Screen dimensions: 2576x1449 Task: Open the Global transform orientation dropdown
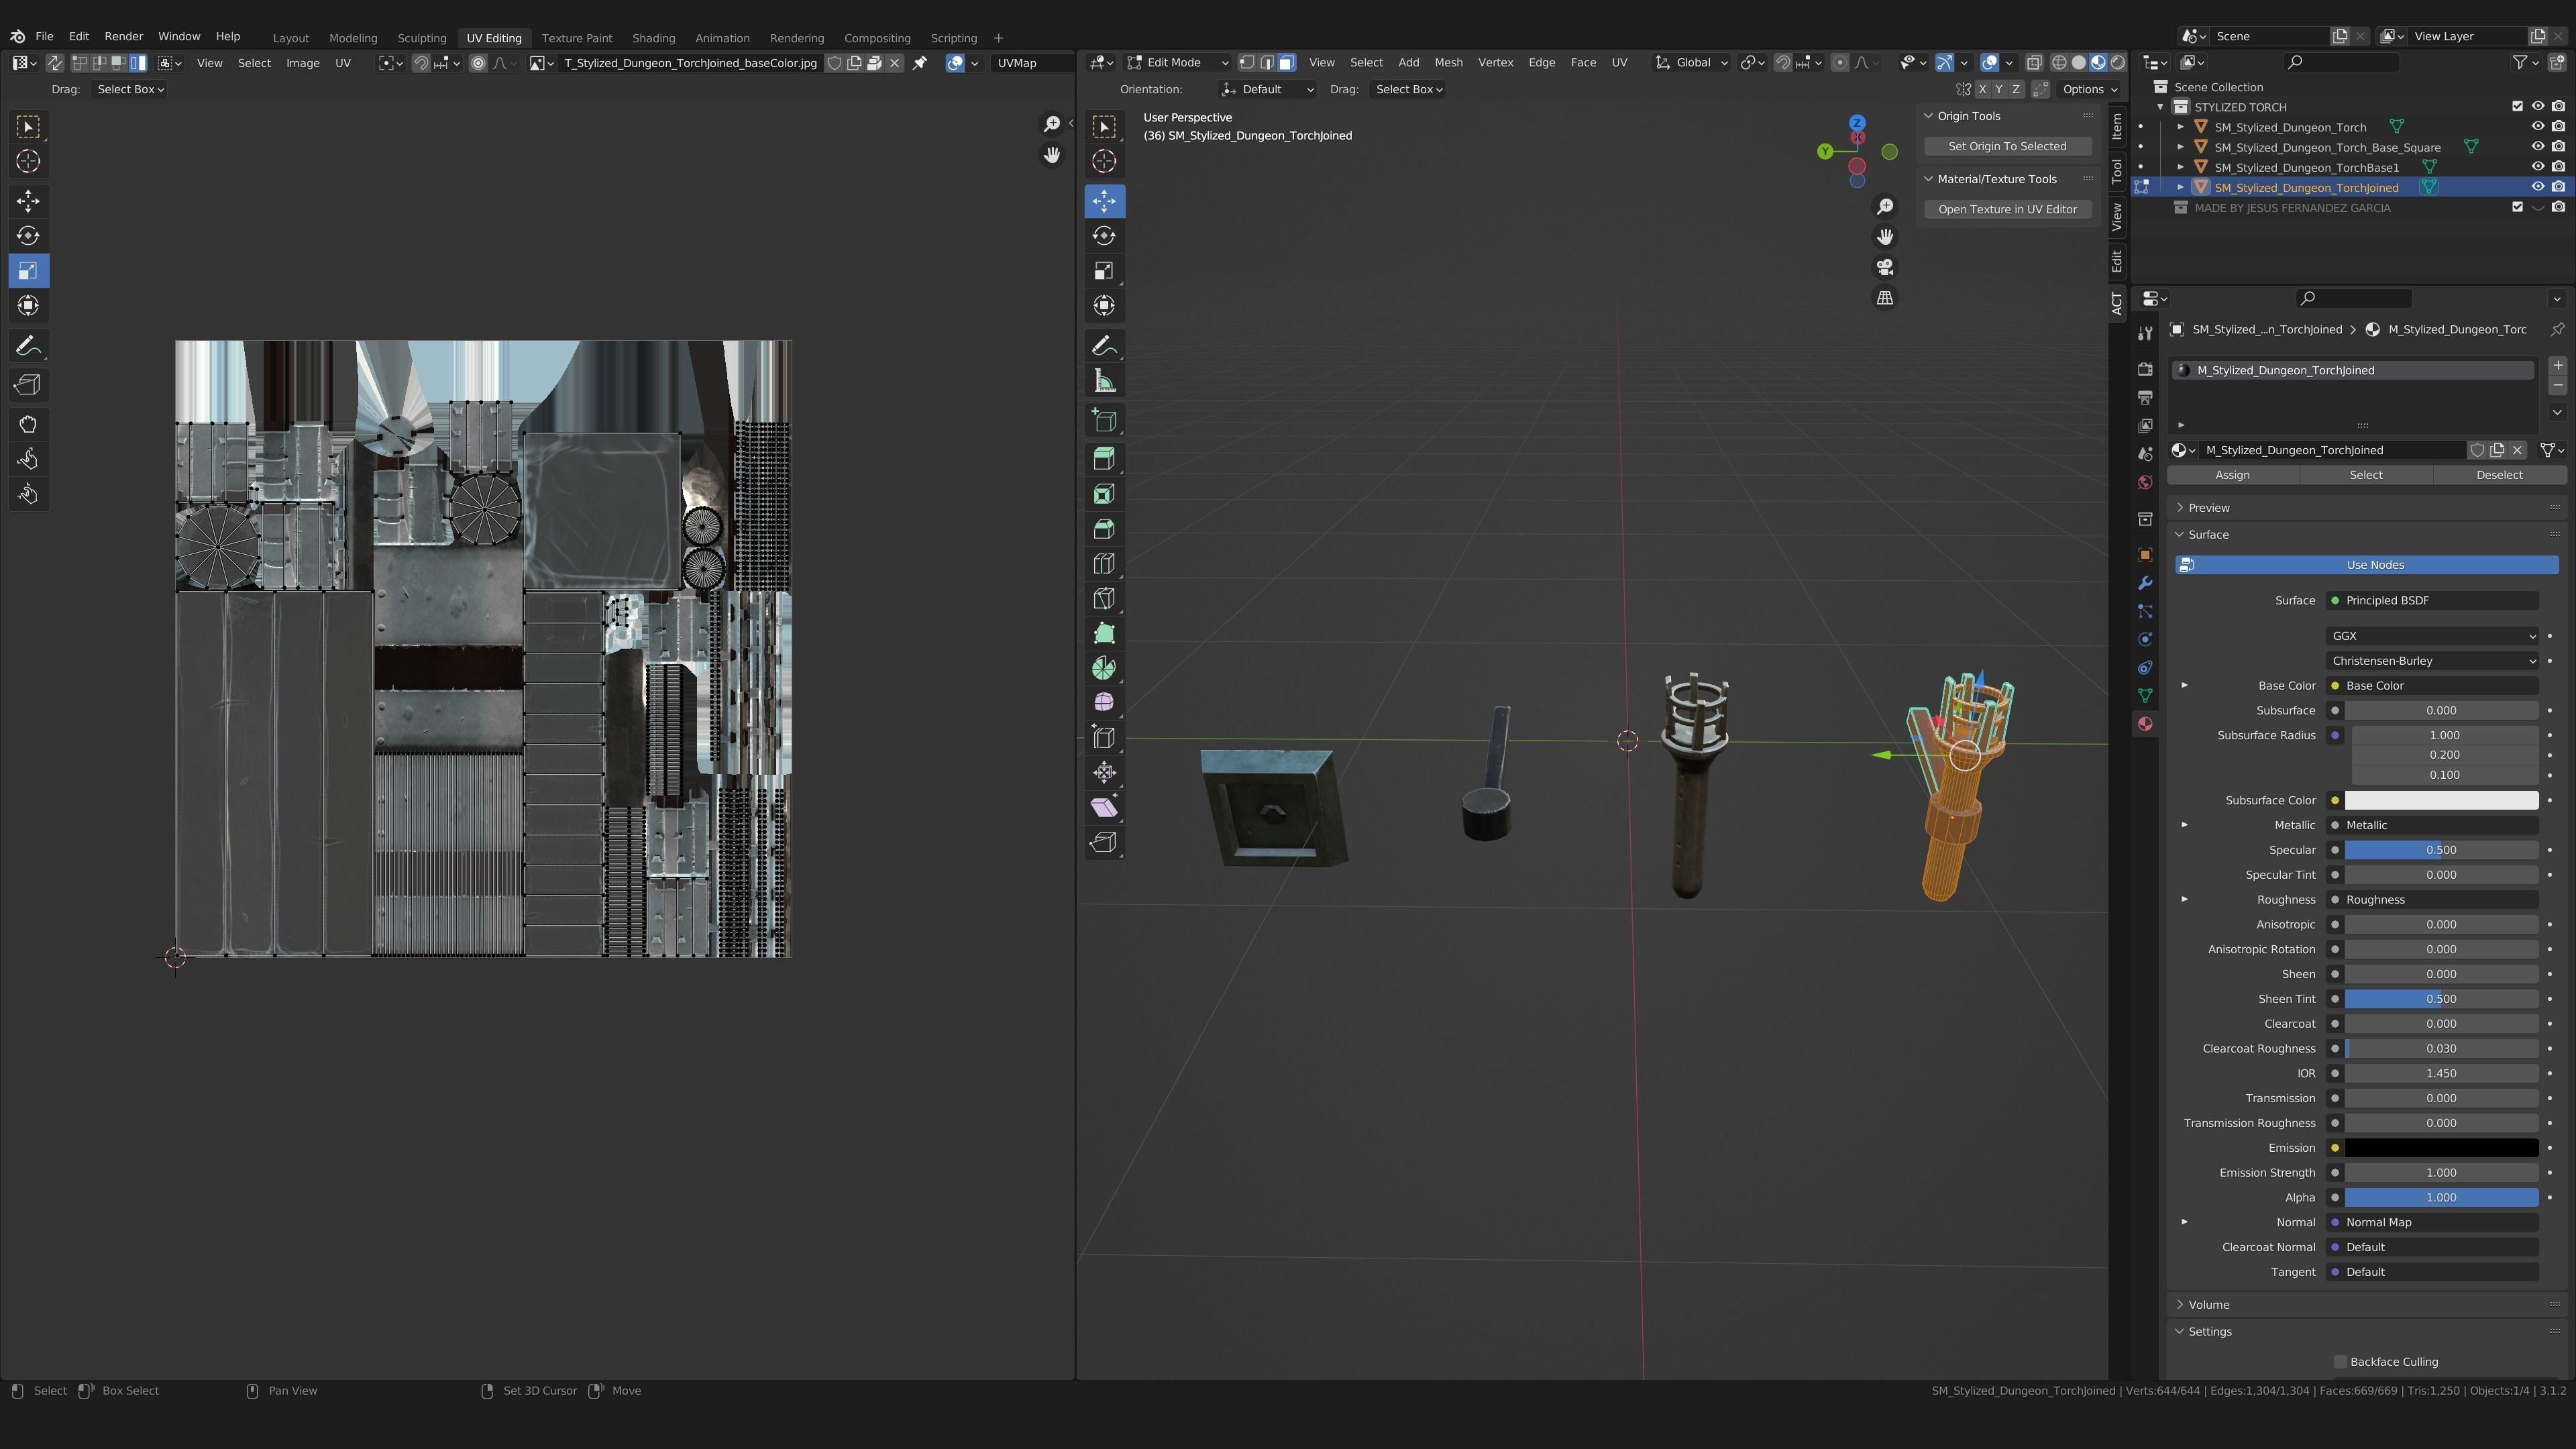[x=1691, y=63]
